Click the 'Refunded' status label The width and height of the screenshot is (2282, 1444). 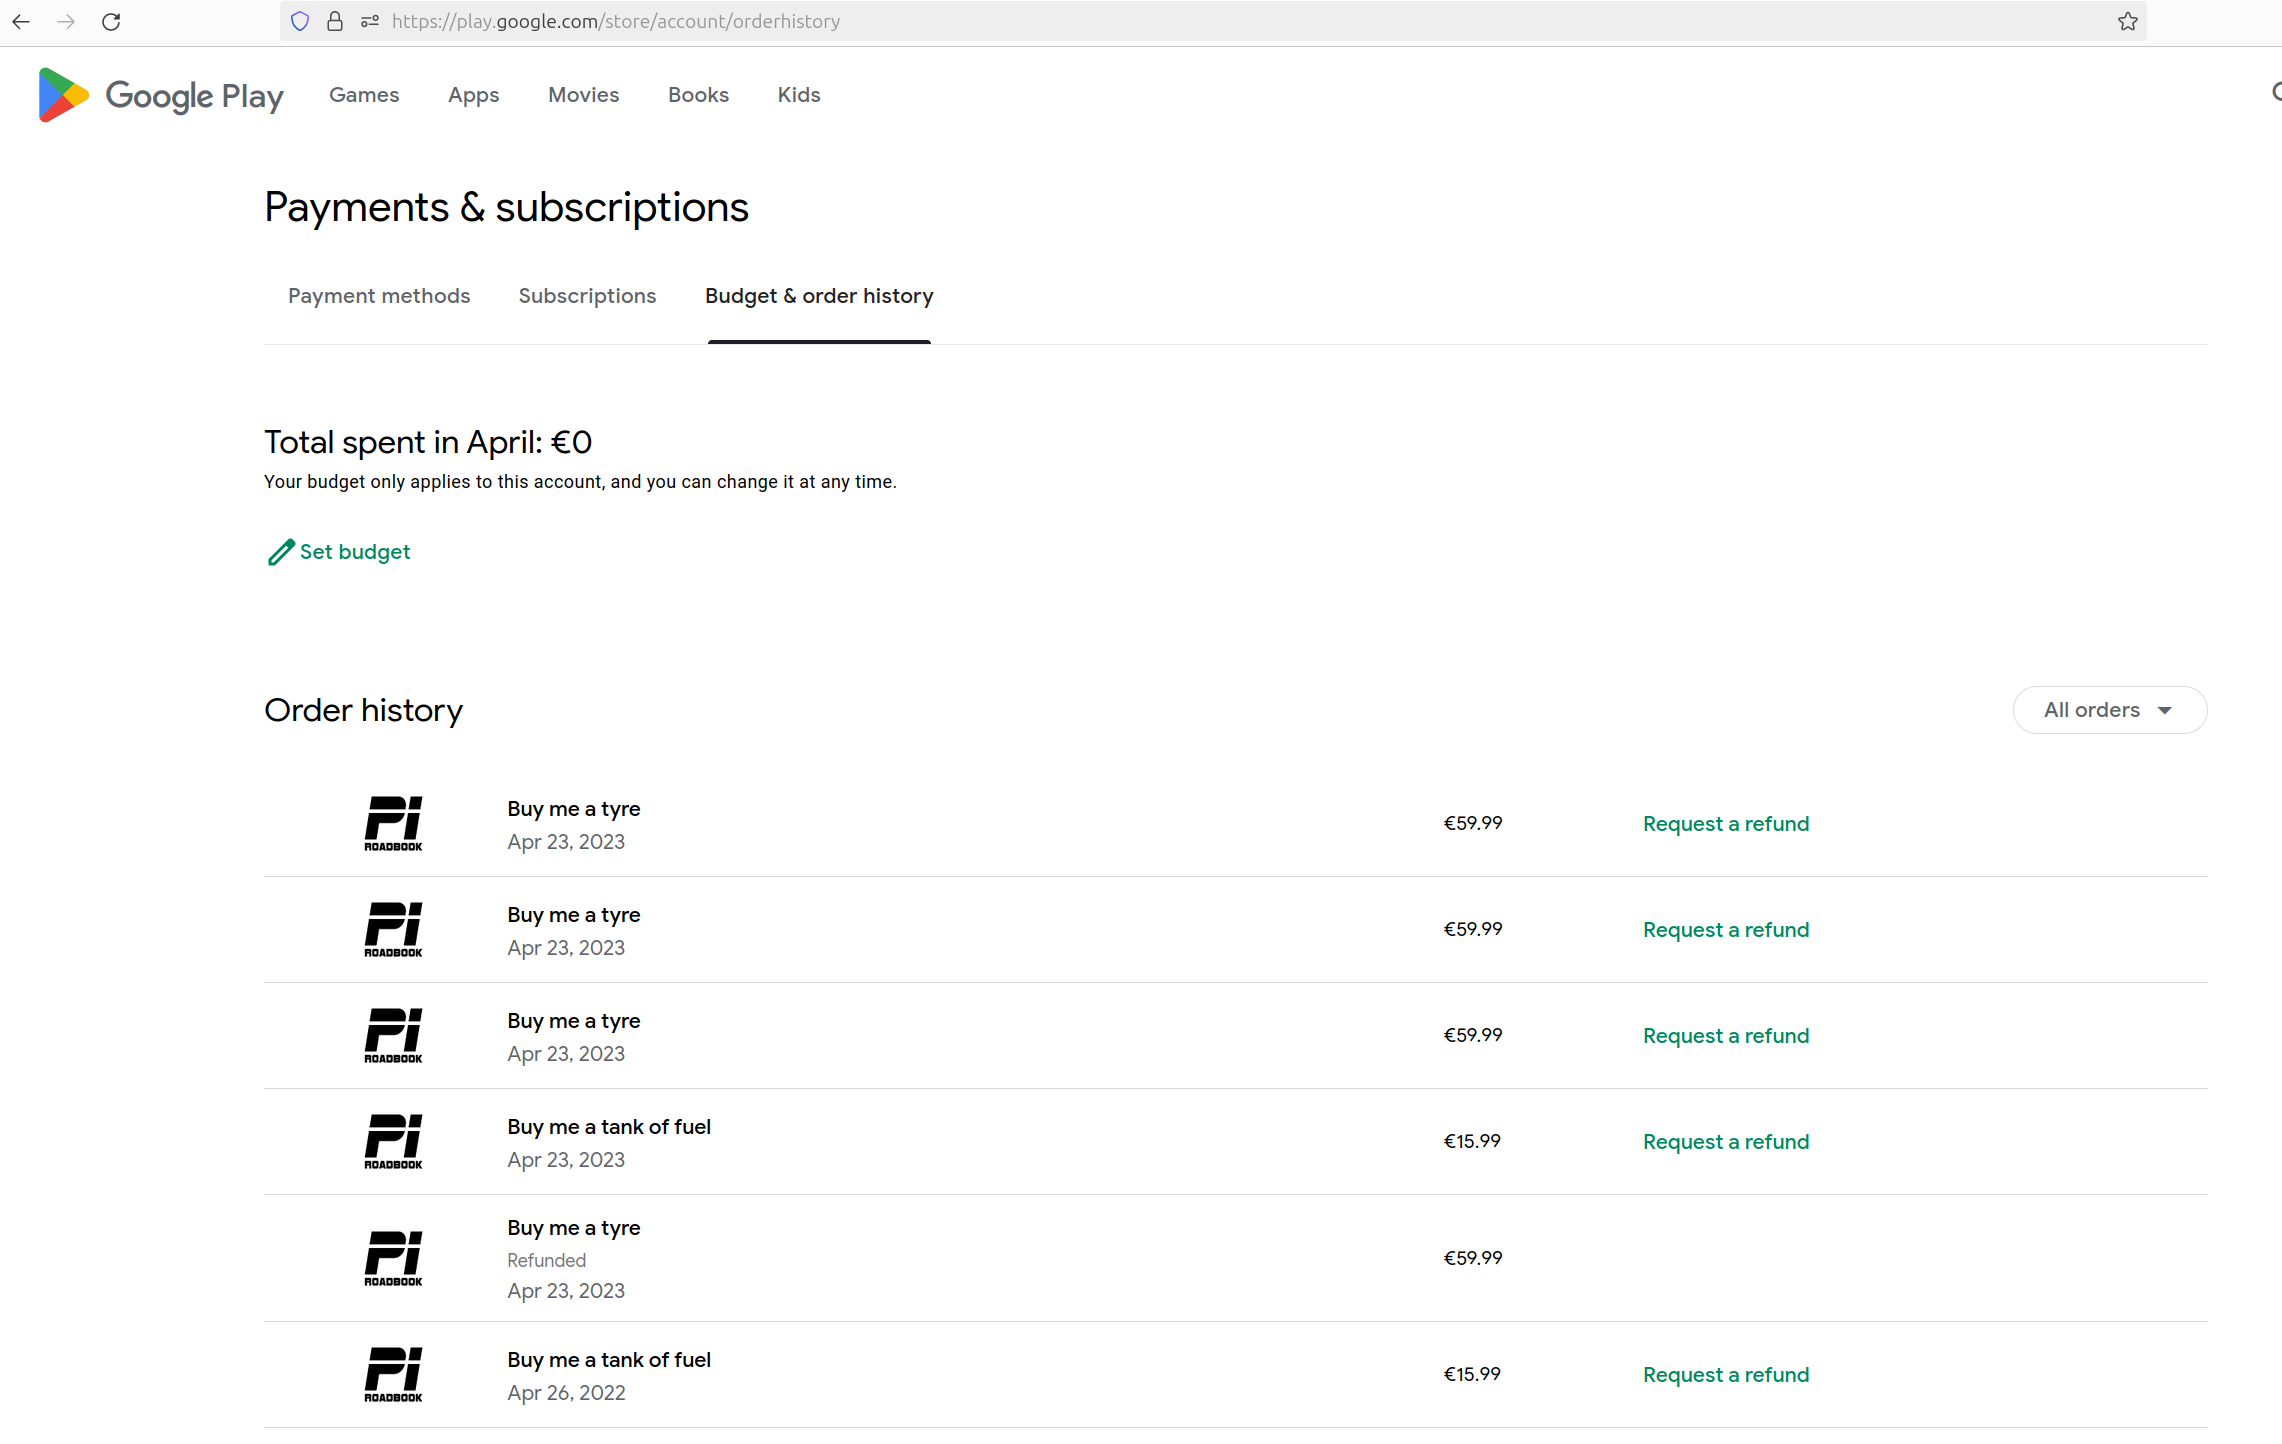546,1260
